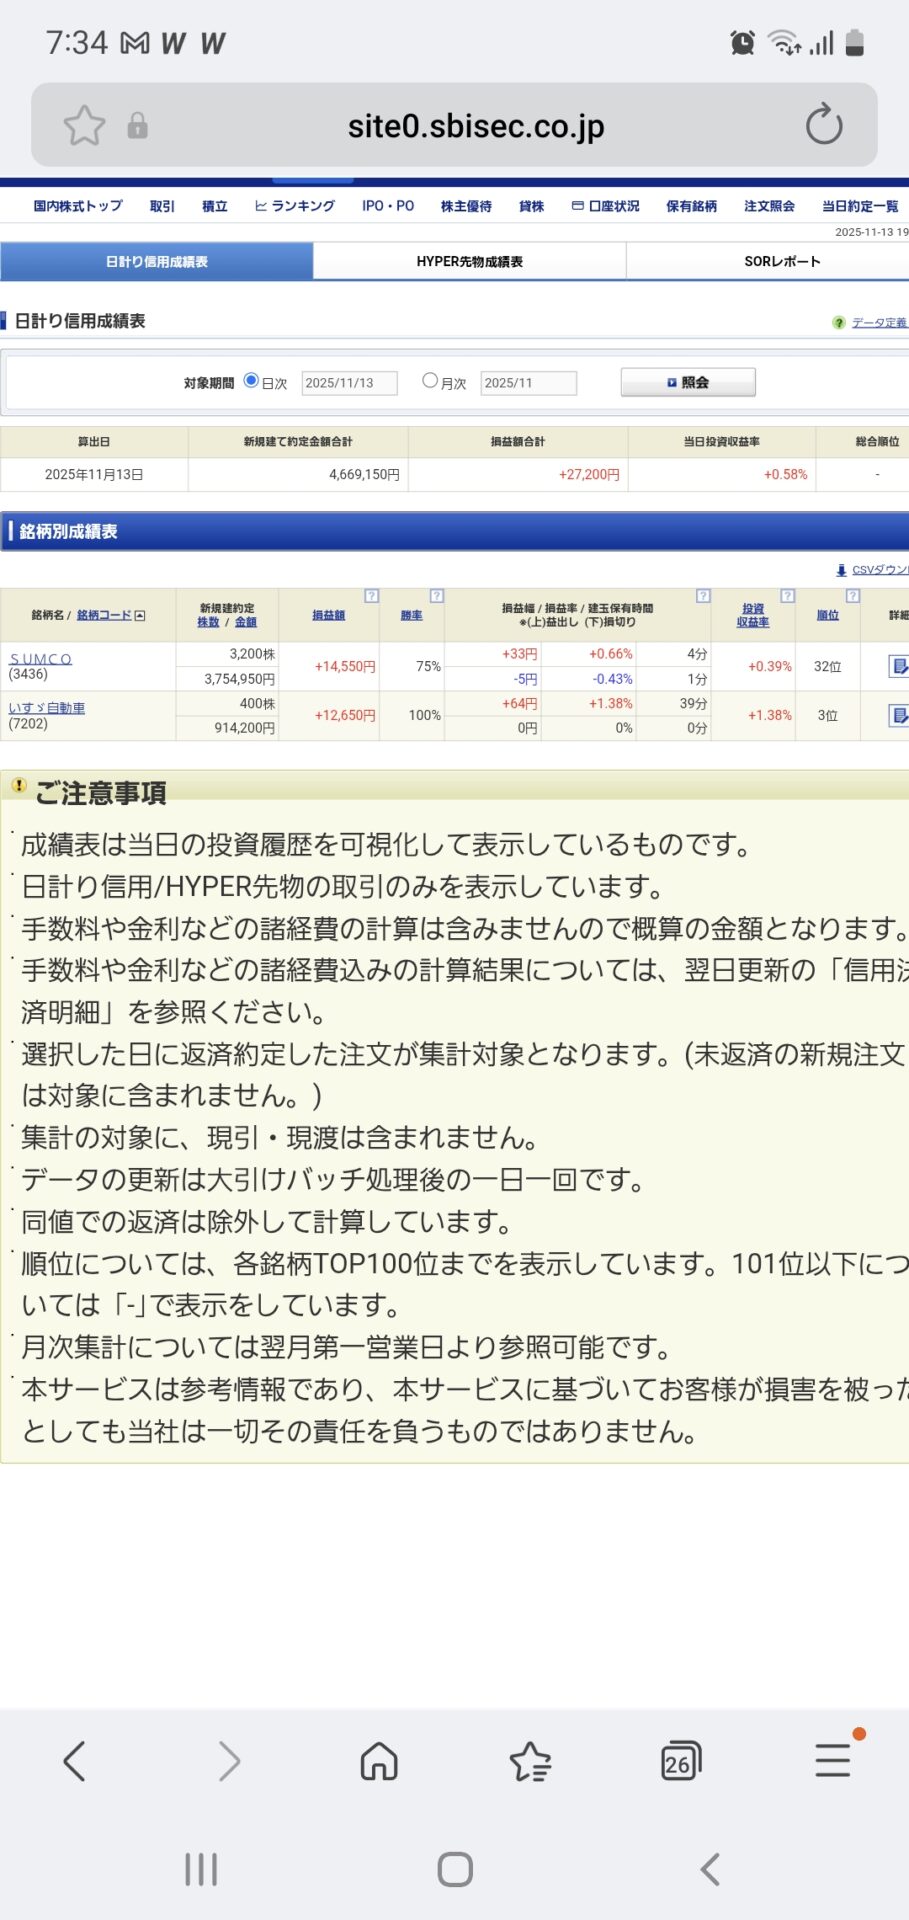Tap the browser home icon
This screenshot has height=1920, width=909.
tap(379, 1761)
